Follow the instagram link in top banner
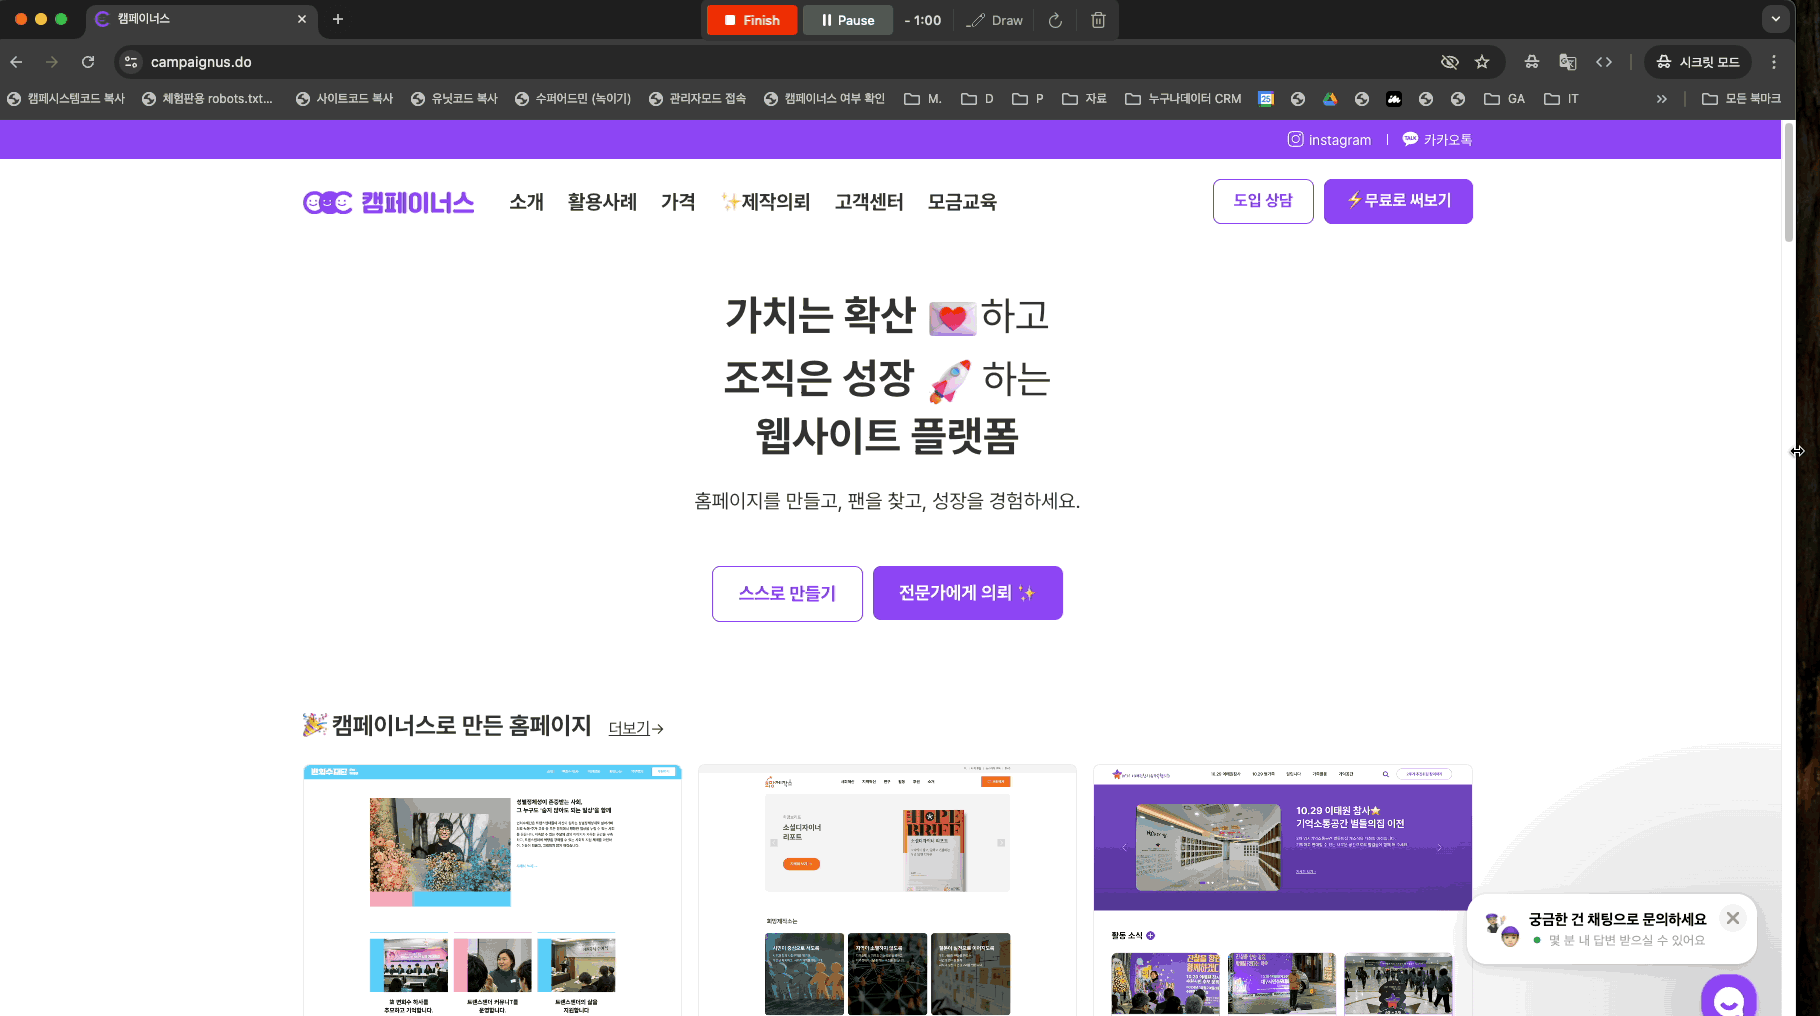 click(x=1329, y=140)
